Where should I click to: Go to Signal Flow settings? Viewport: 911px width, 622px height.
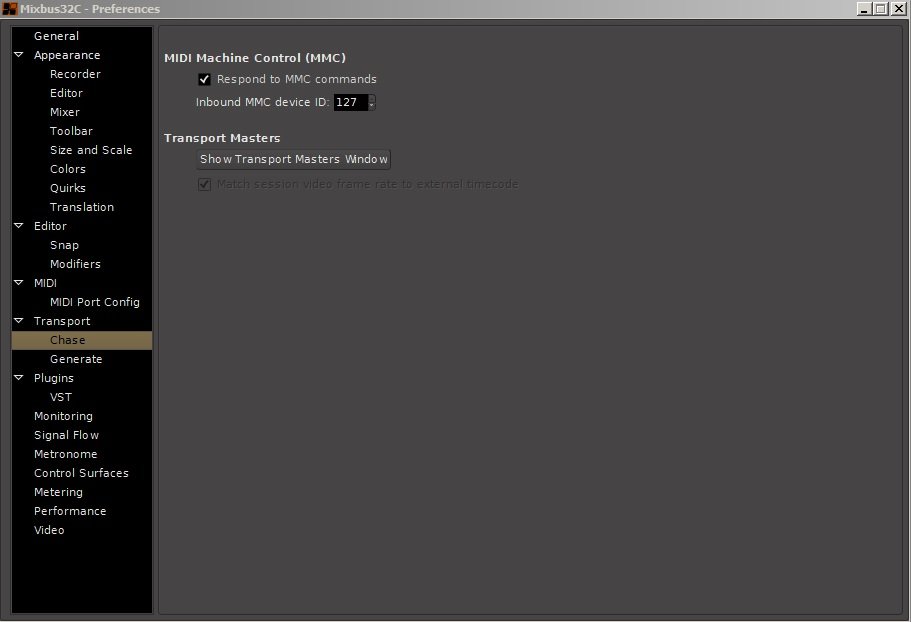pos(66,435)
